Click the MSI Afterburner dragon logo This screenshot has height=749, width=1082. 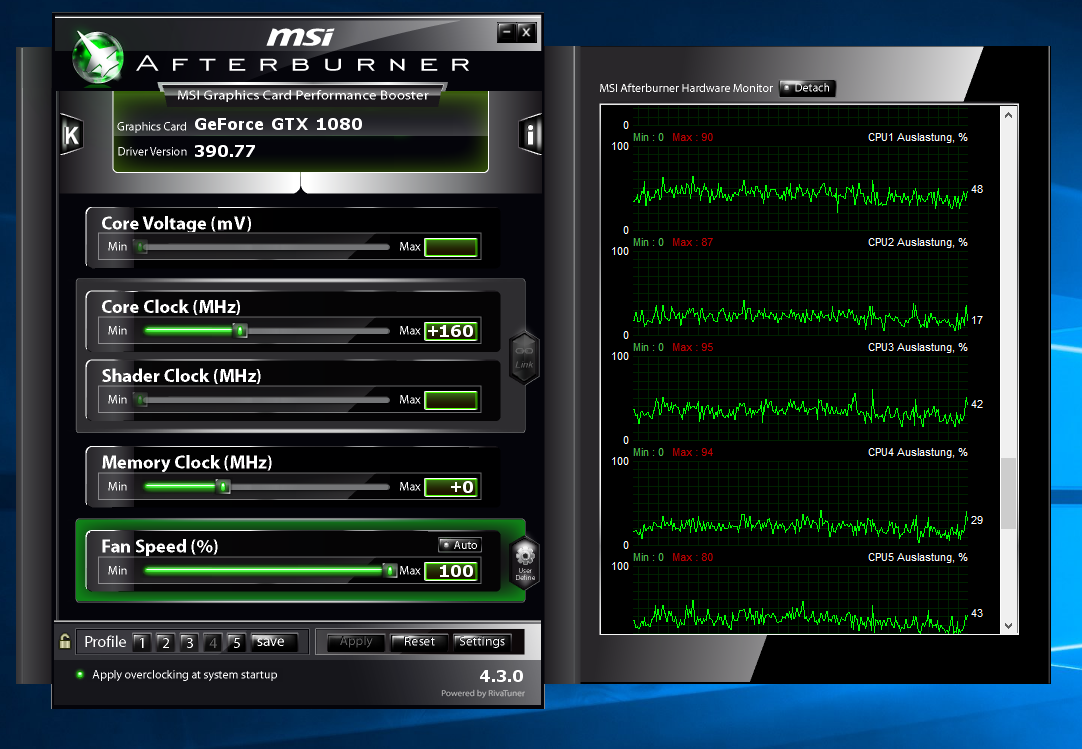click(99, 59)
